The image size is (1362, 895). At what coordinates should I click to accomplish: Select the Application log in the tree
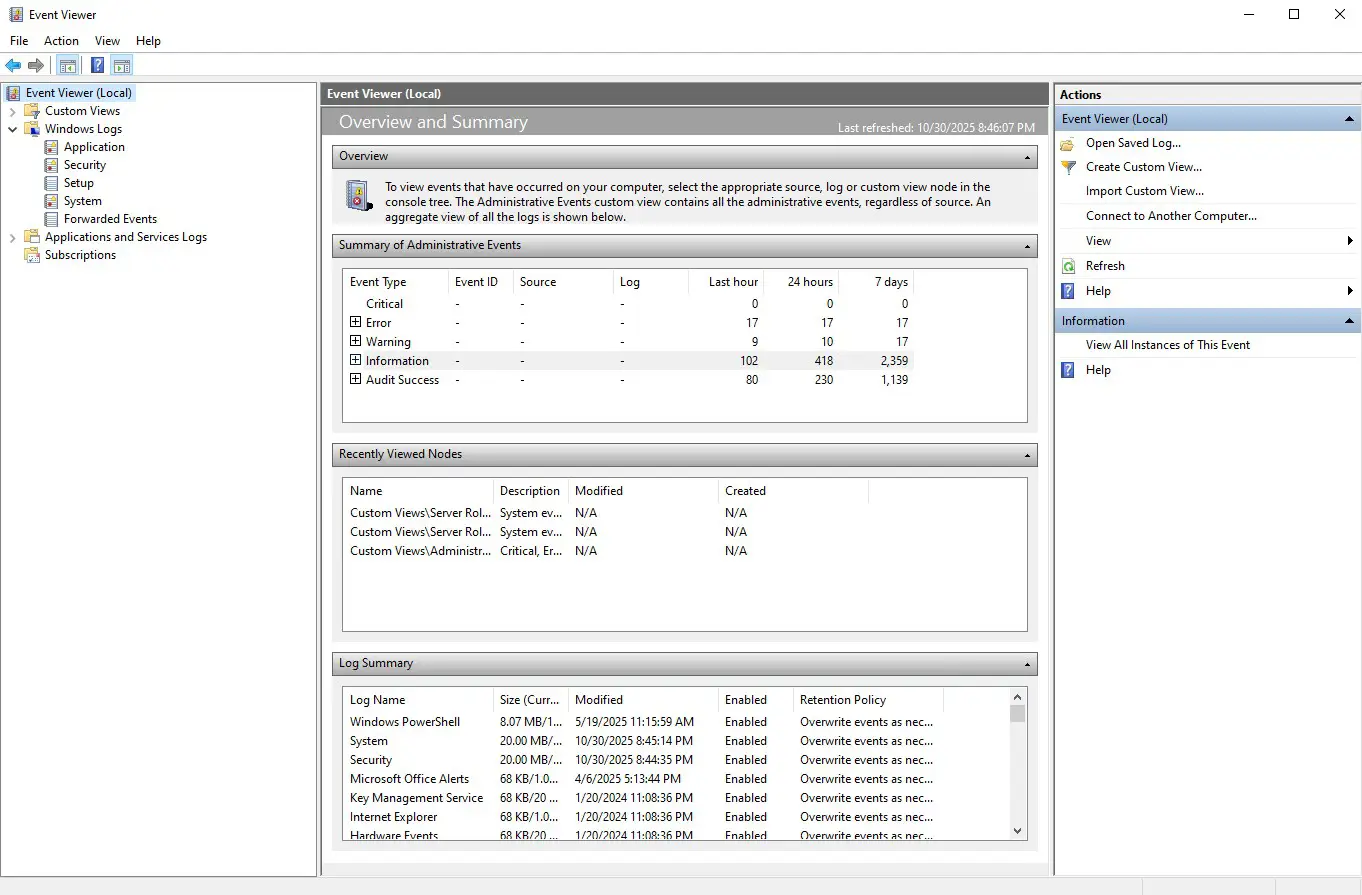pyautogui.click(x=94, y=147)
